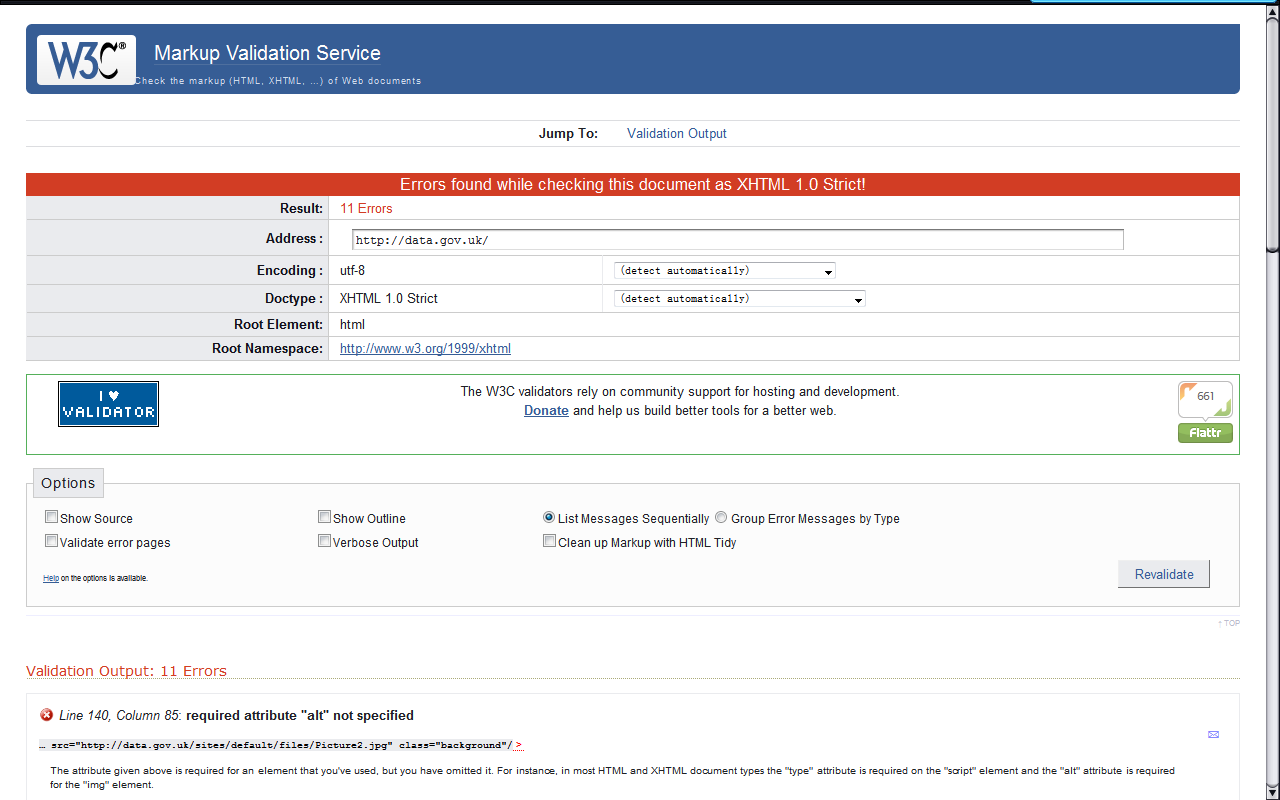The image size is (1280, 800).
Task: Click the Line 140, Column 85 text
Action: 120,716
